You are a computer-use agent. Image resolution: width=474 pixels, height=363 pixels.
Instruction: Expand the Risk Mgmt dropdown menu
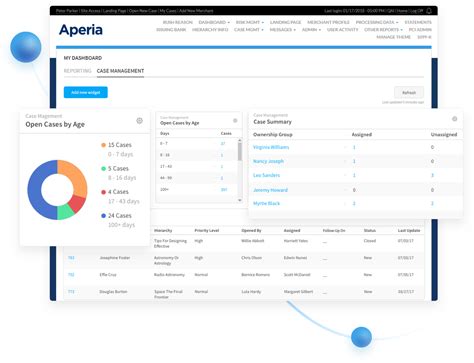click(x=250, y=22)
